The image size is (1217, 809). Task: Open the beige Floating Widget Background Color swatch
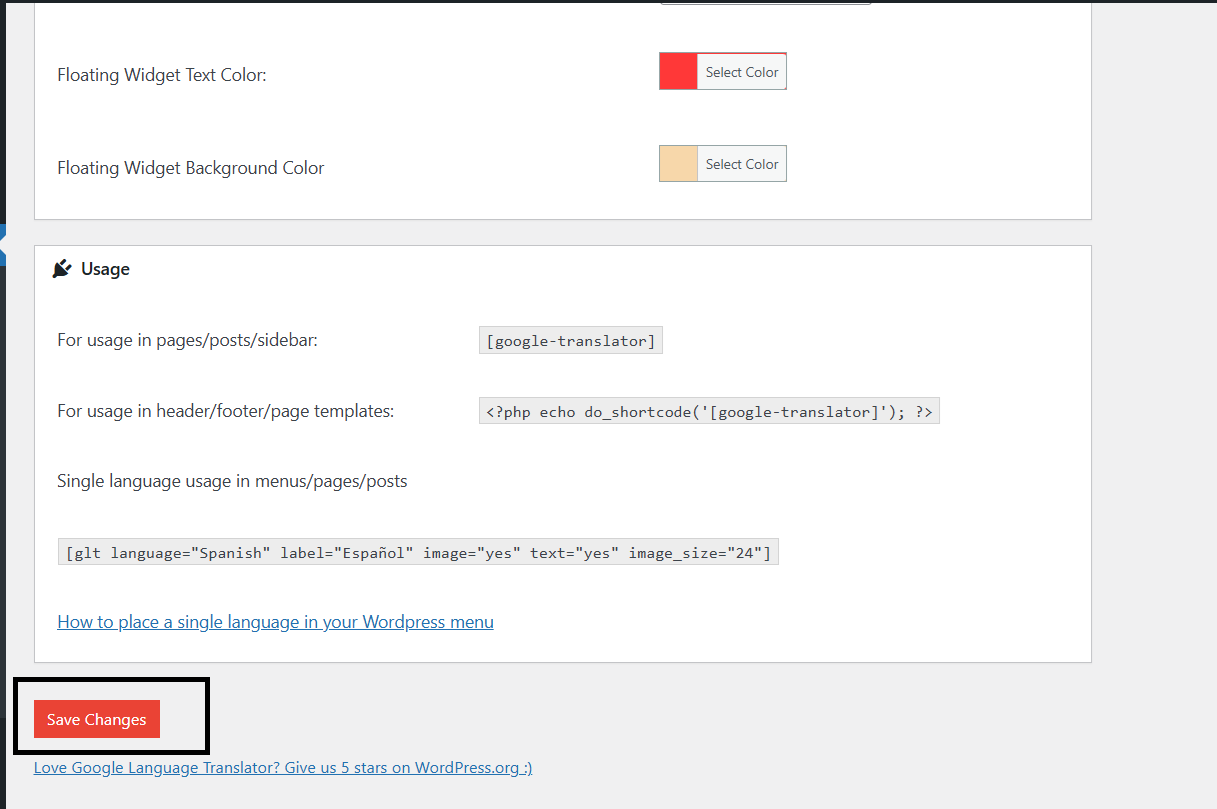(x=678, y=164)
